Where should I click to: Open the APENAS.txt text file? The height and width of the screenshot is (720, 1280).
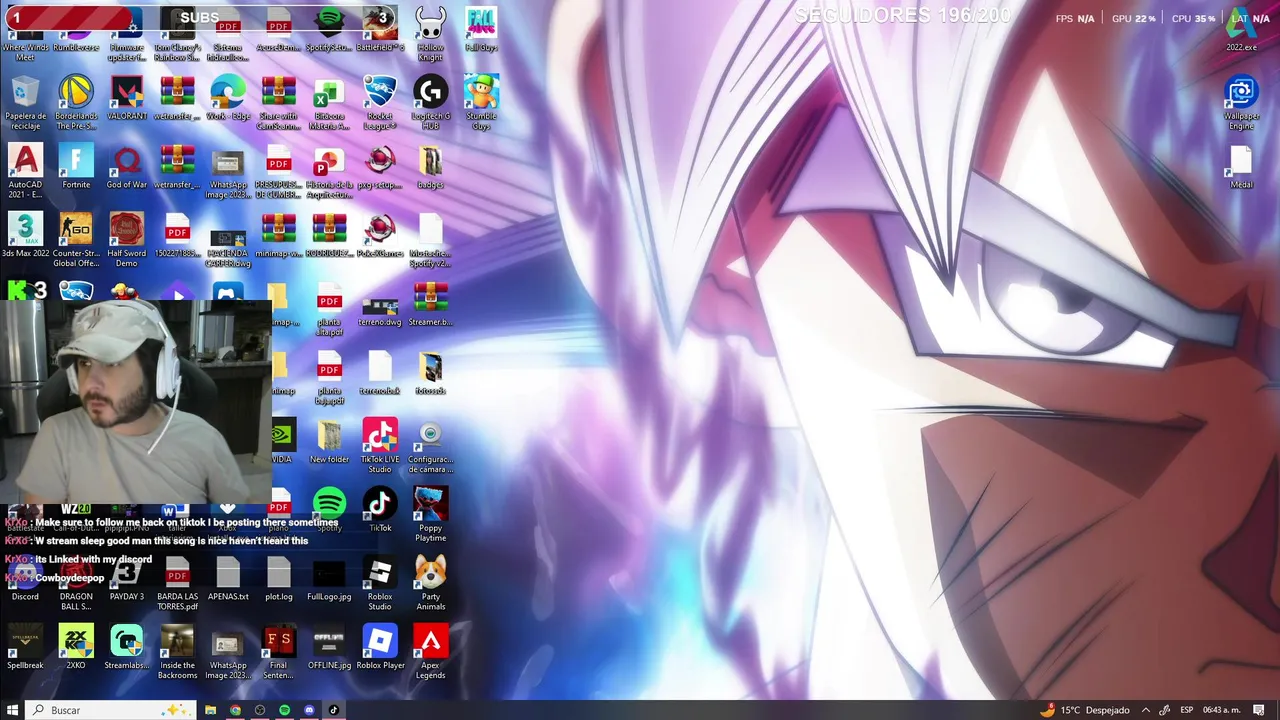(228, 580)
